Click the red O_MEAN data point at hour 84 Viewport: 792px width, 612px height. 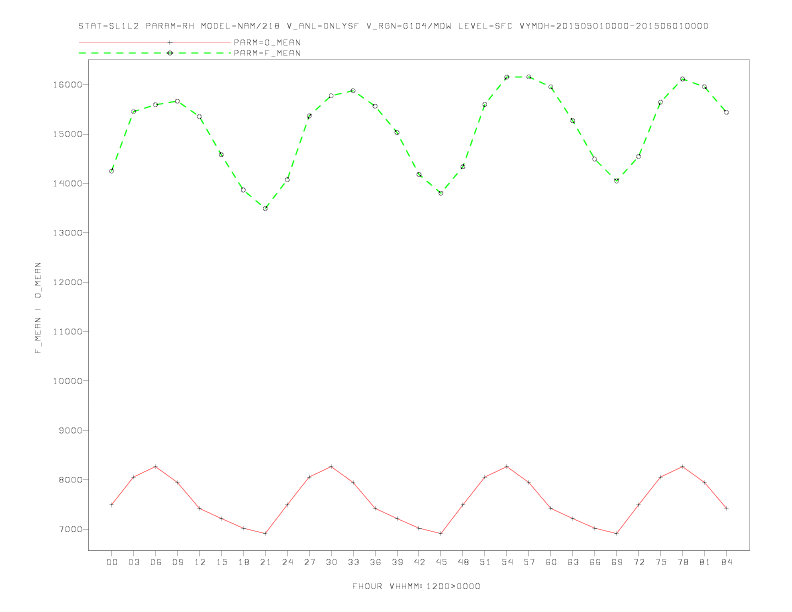(726, 508)
